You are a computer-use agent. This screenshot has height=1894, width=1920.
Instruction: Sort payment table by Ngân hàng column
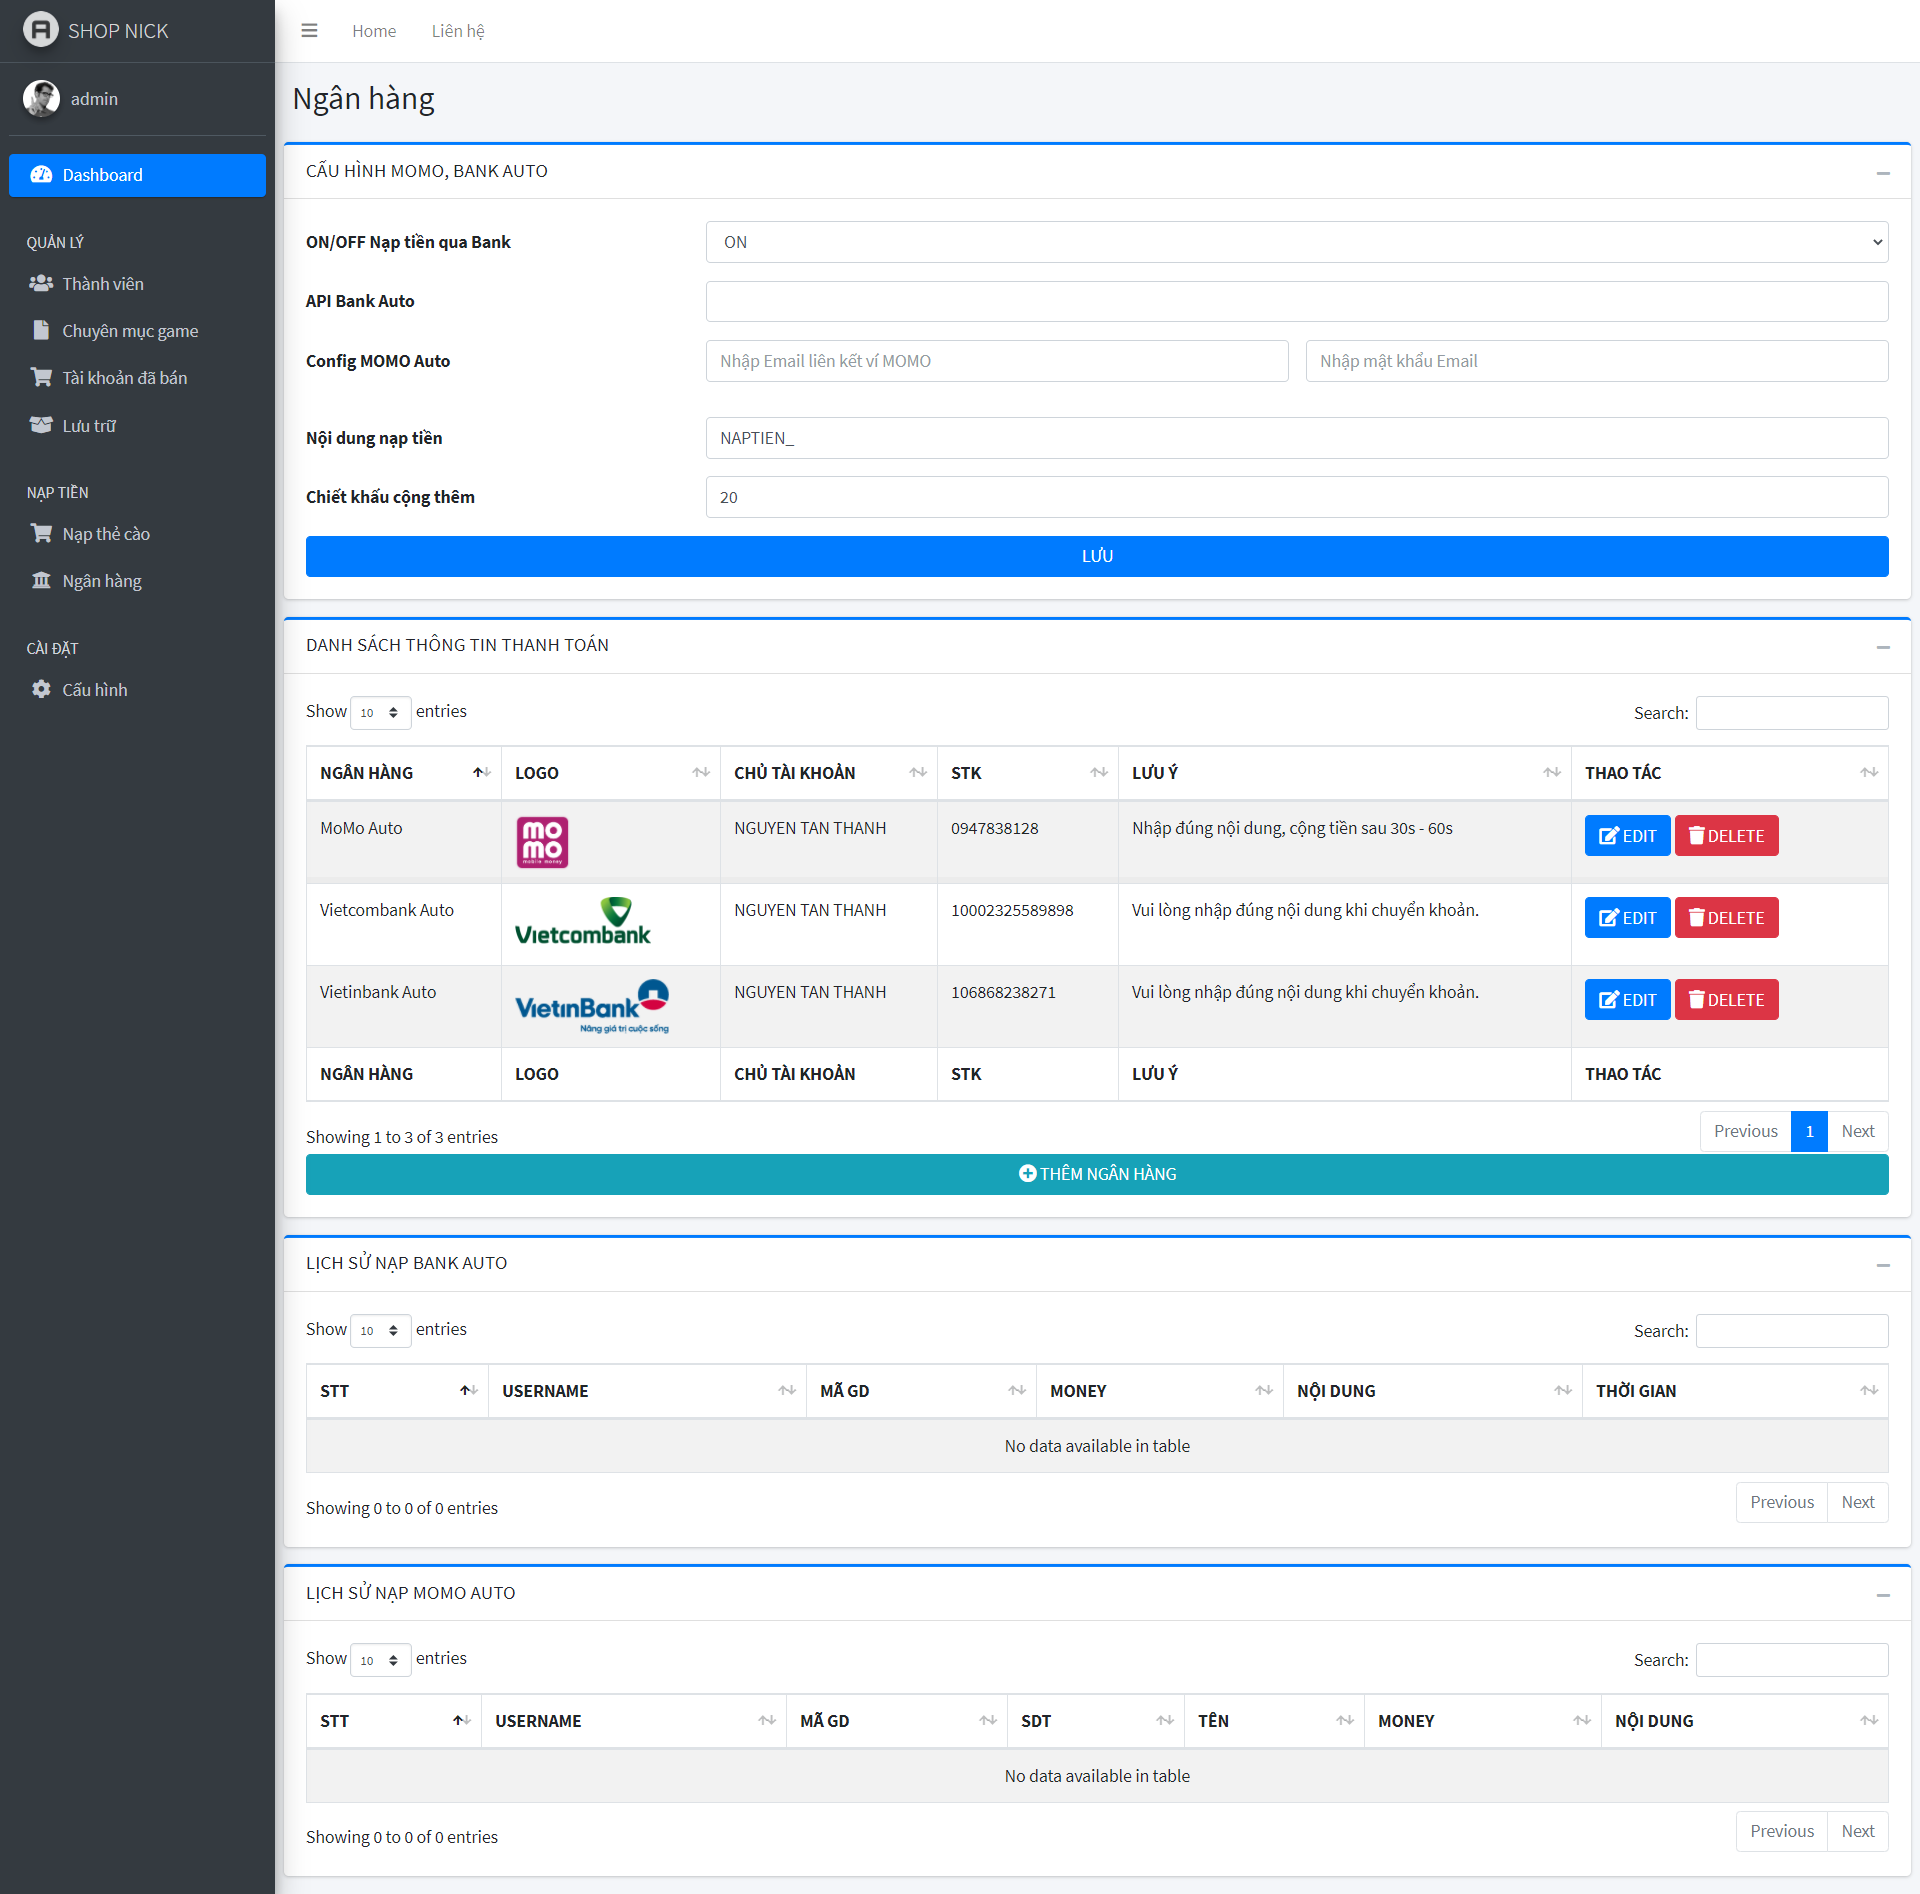coord(402,773)
